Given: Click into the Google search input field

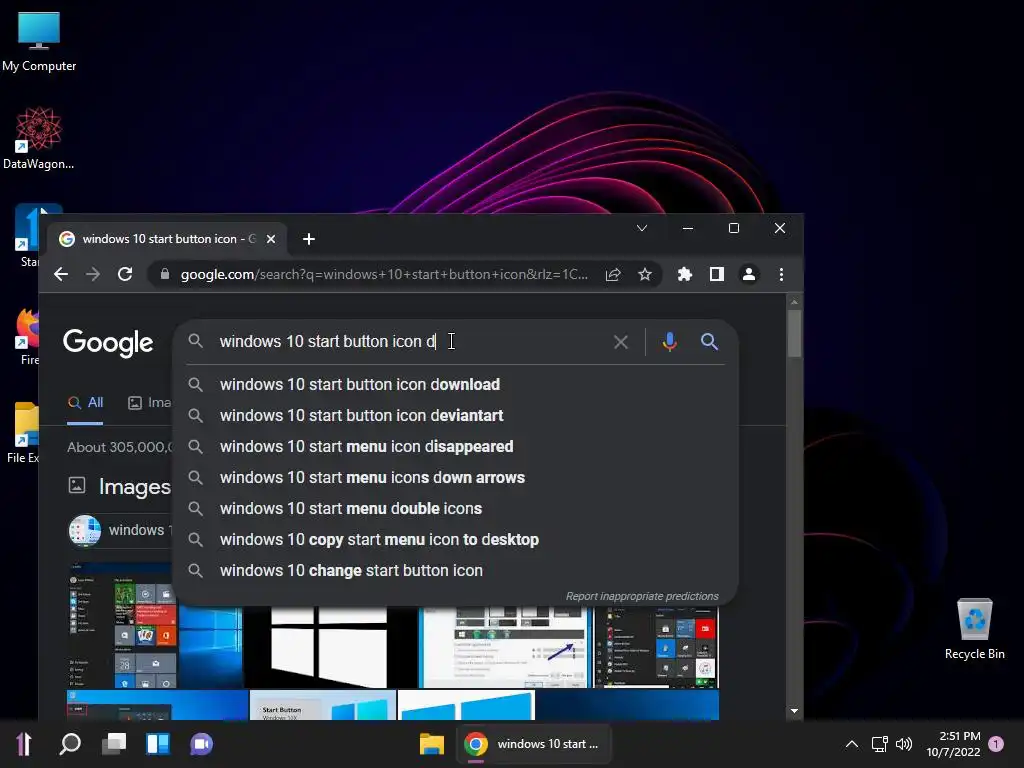Looking at the screenshot, I should tap(411, 342).
